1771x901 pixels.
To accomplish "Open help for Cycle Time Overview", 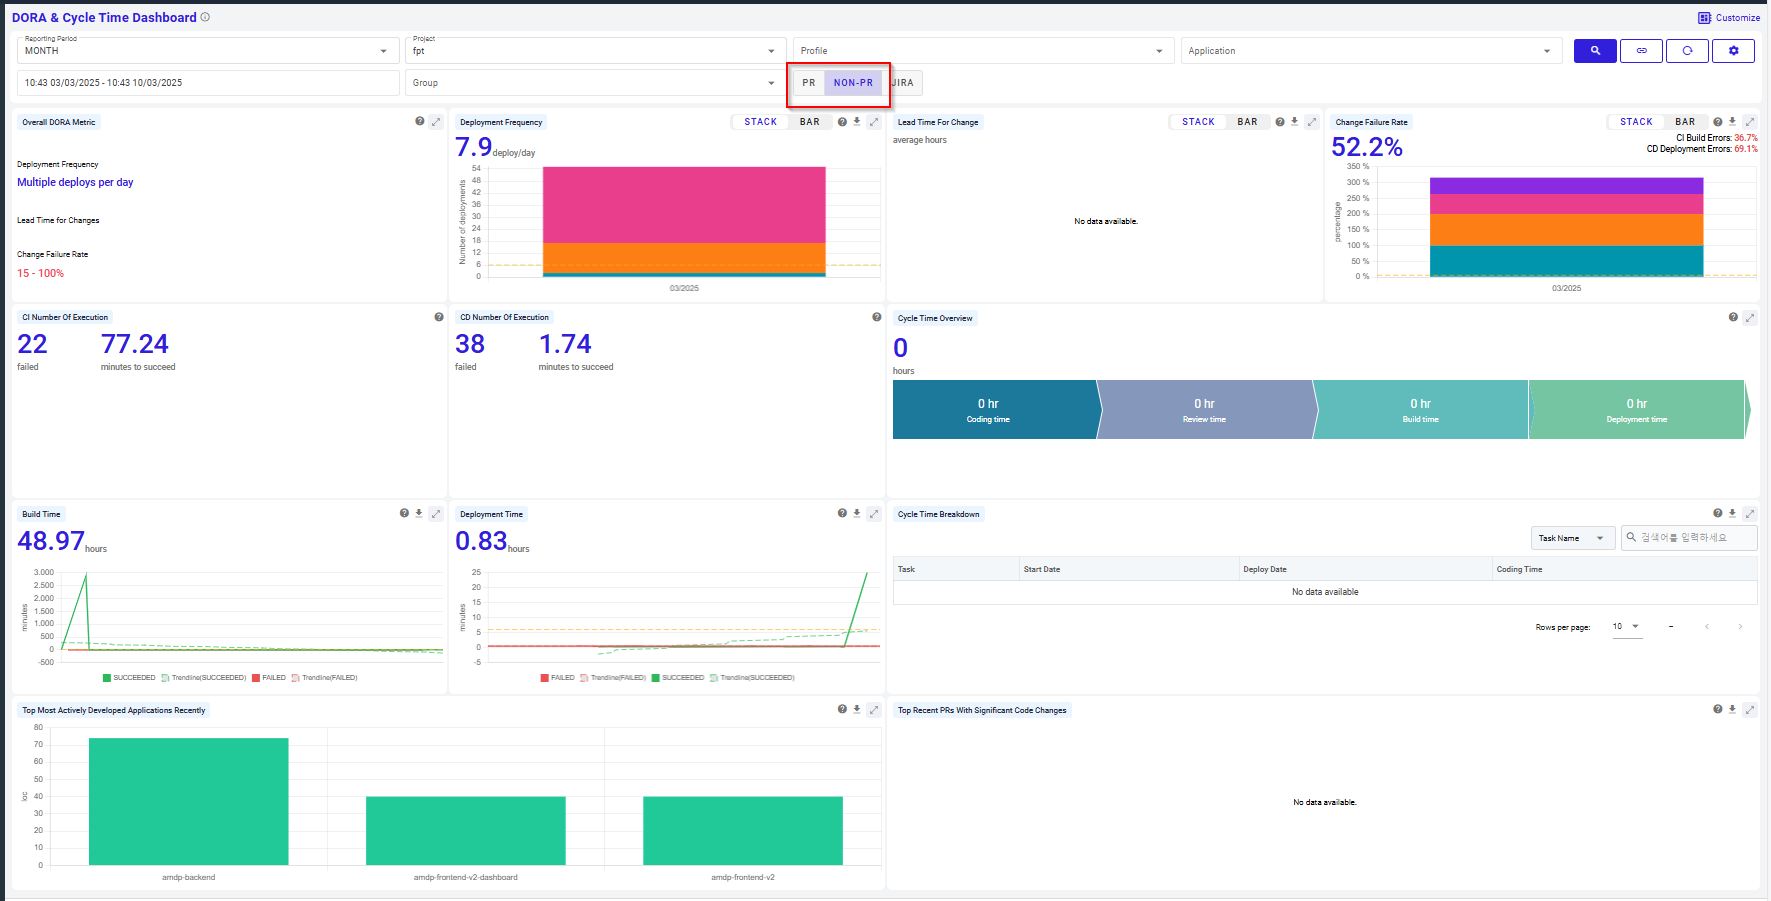I will (1733, 317).
